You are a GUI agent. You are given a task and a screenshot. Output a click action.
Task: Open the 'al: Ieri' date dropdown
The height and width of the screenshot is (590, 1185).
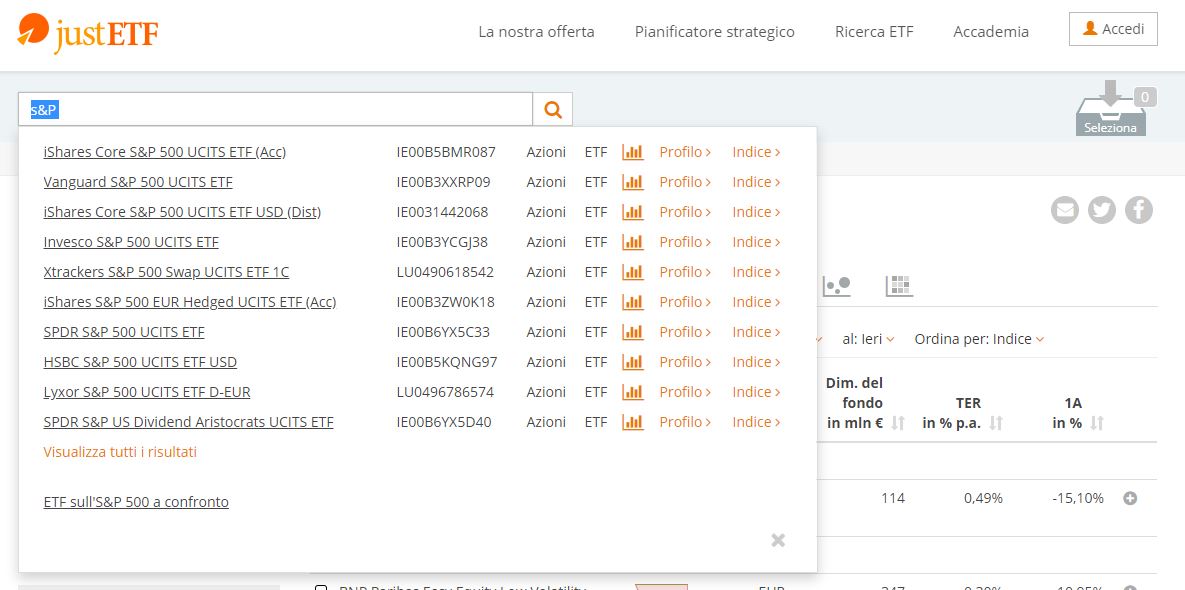(x=868, y=339)
